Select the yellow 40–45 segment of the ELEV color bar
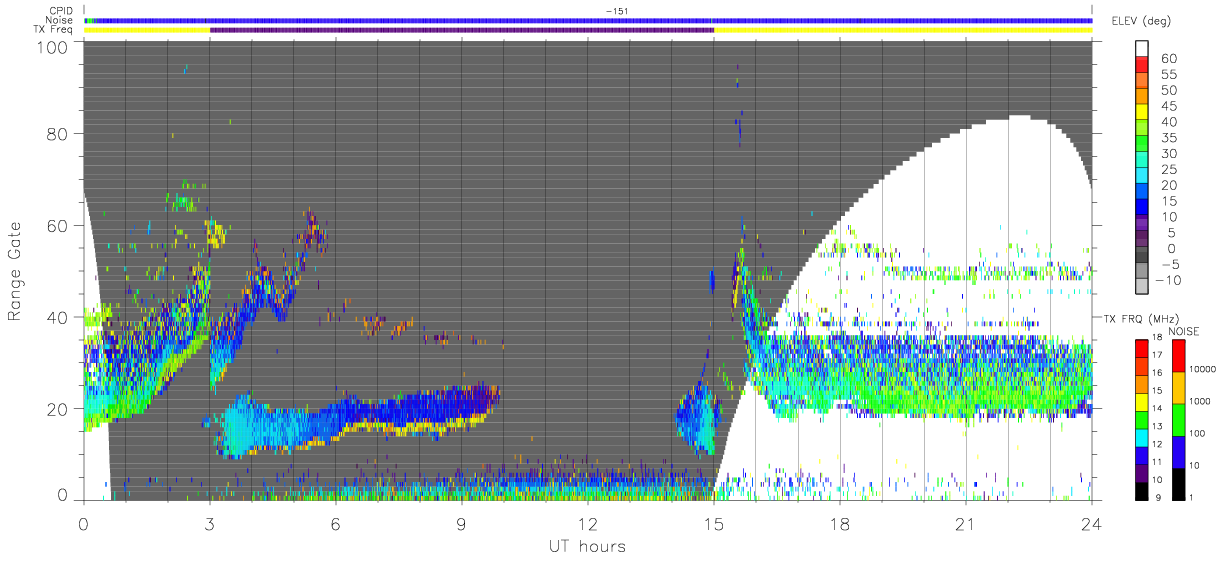This screenshot has height=567, width=1228. click(1141, 113)
